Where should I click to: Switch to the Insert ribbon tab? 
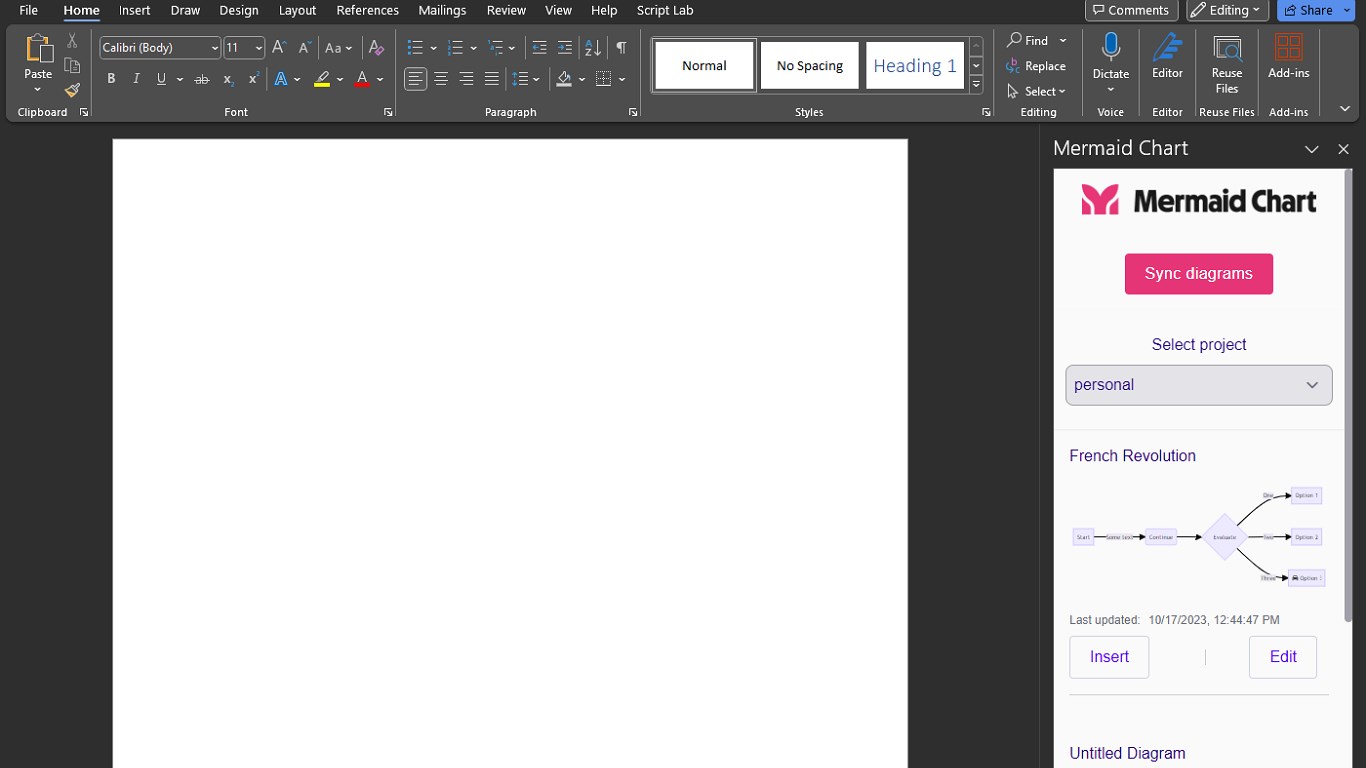point(134,10)
